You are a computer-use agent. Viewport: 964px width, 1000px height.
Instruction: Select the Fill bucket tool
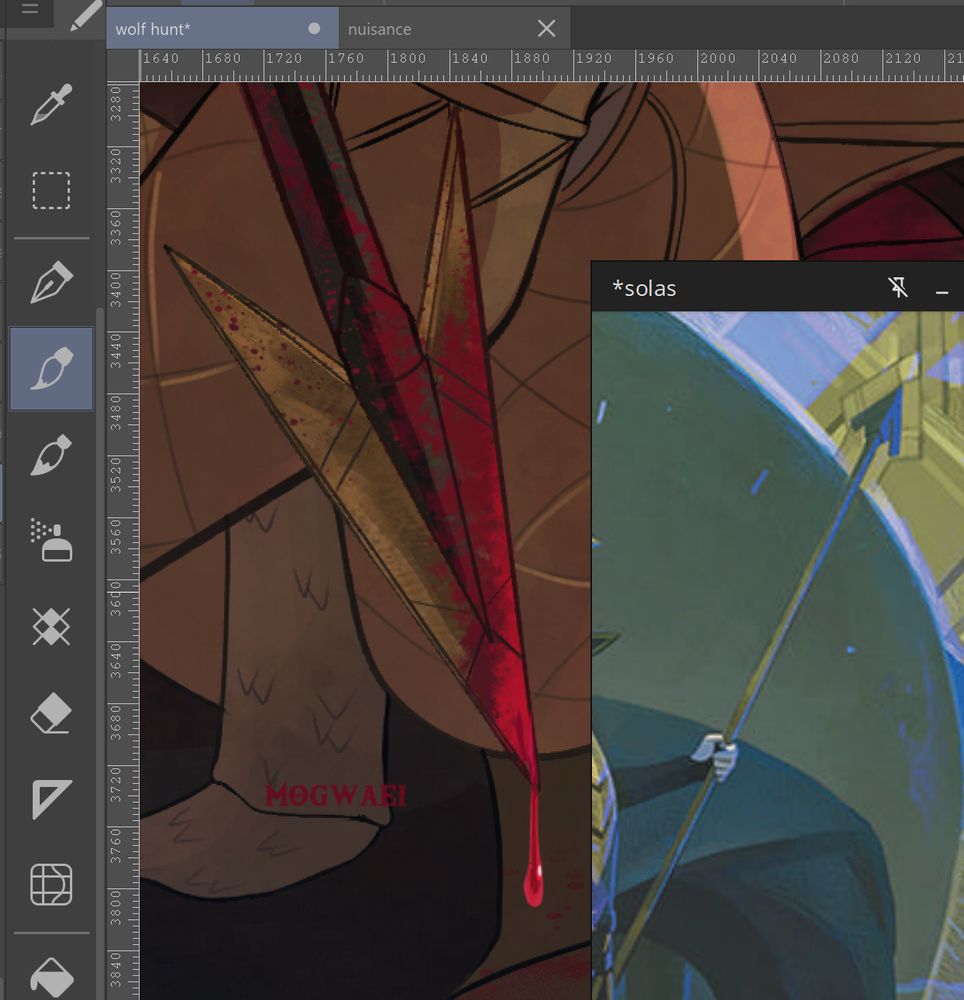[x=51, y=978]
